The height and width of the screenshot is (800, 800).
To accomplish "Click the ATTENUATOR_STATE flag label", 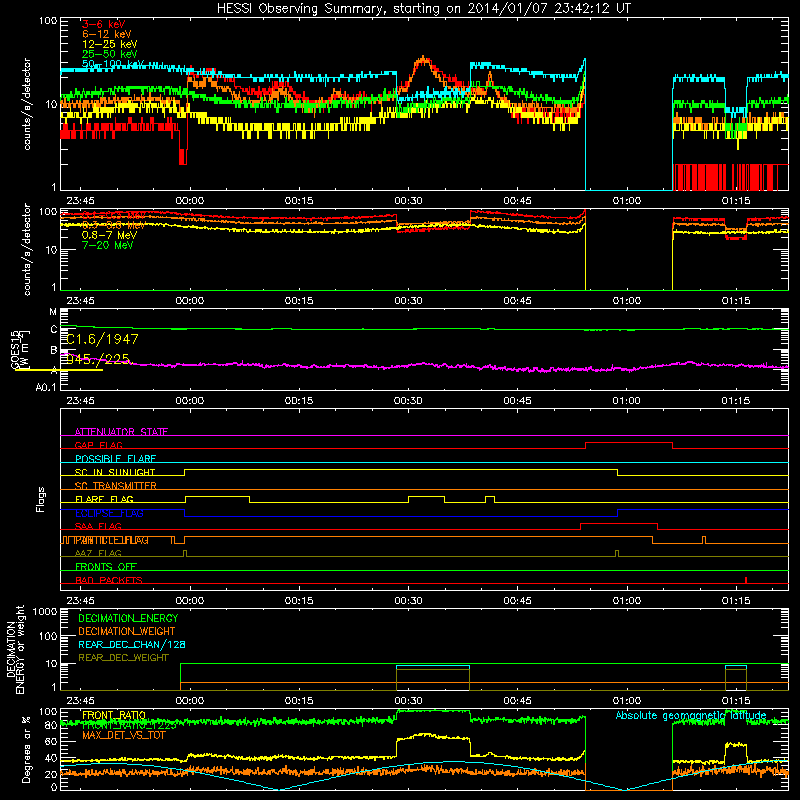I will tap(121, 432).
